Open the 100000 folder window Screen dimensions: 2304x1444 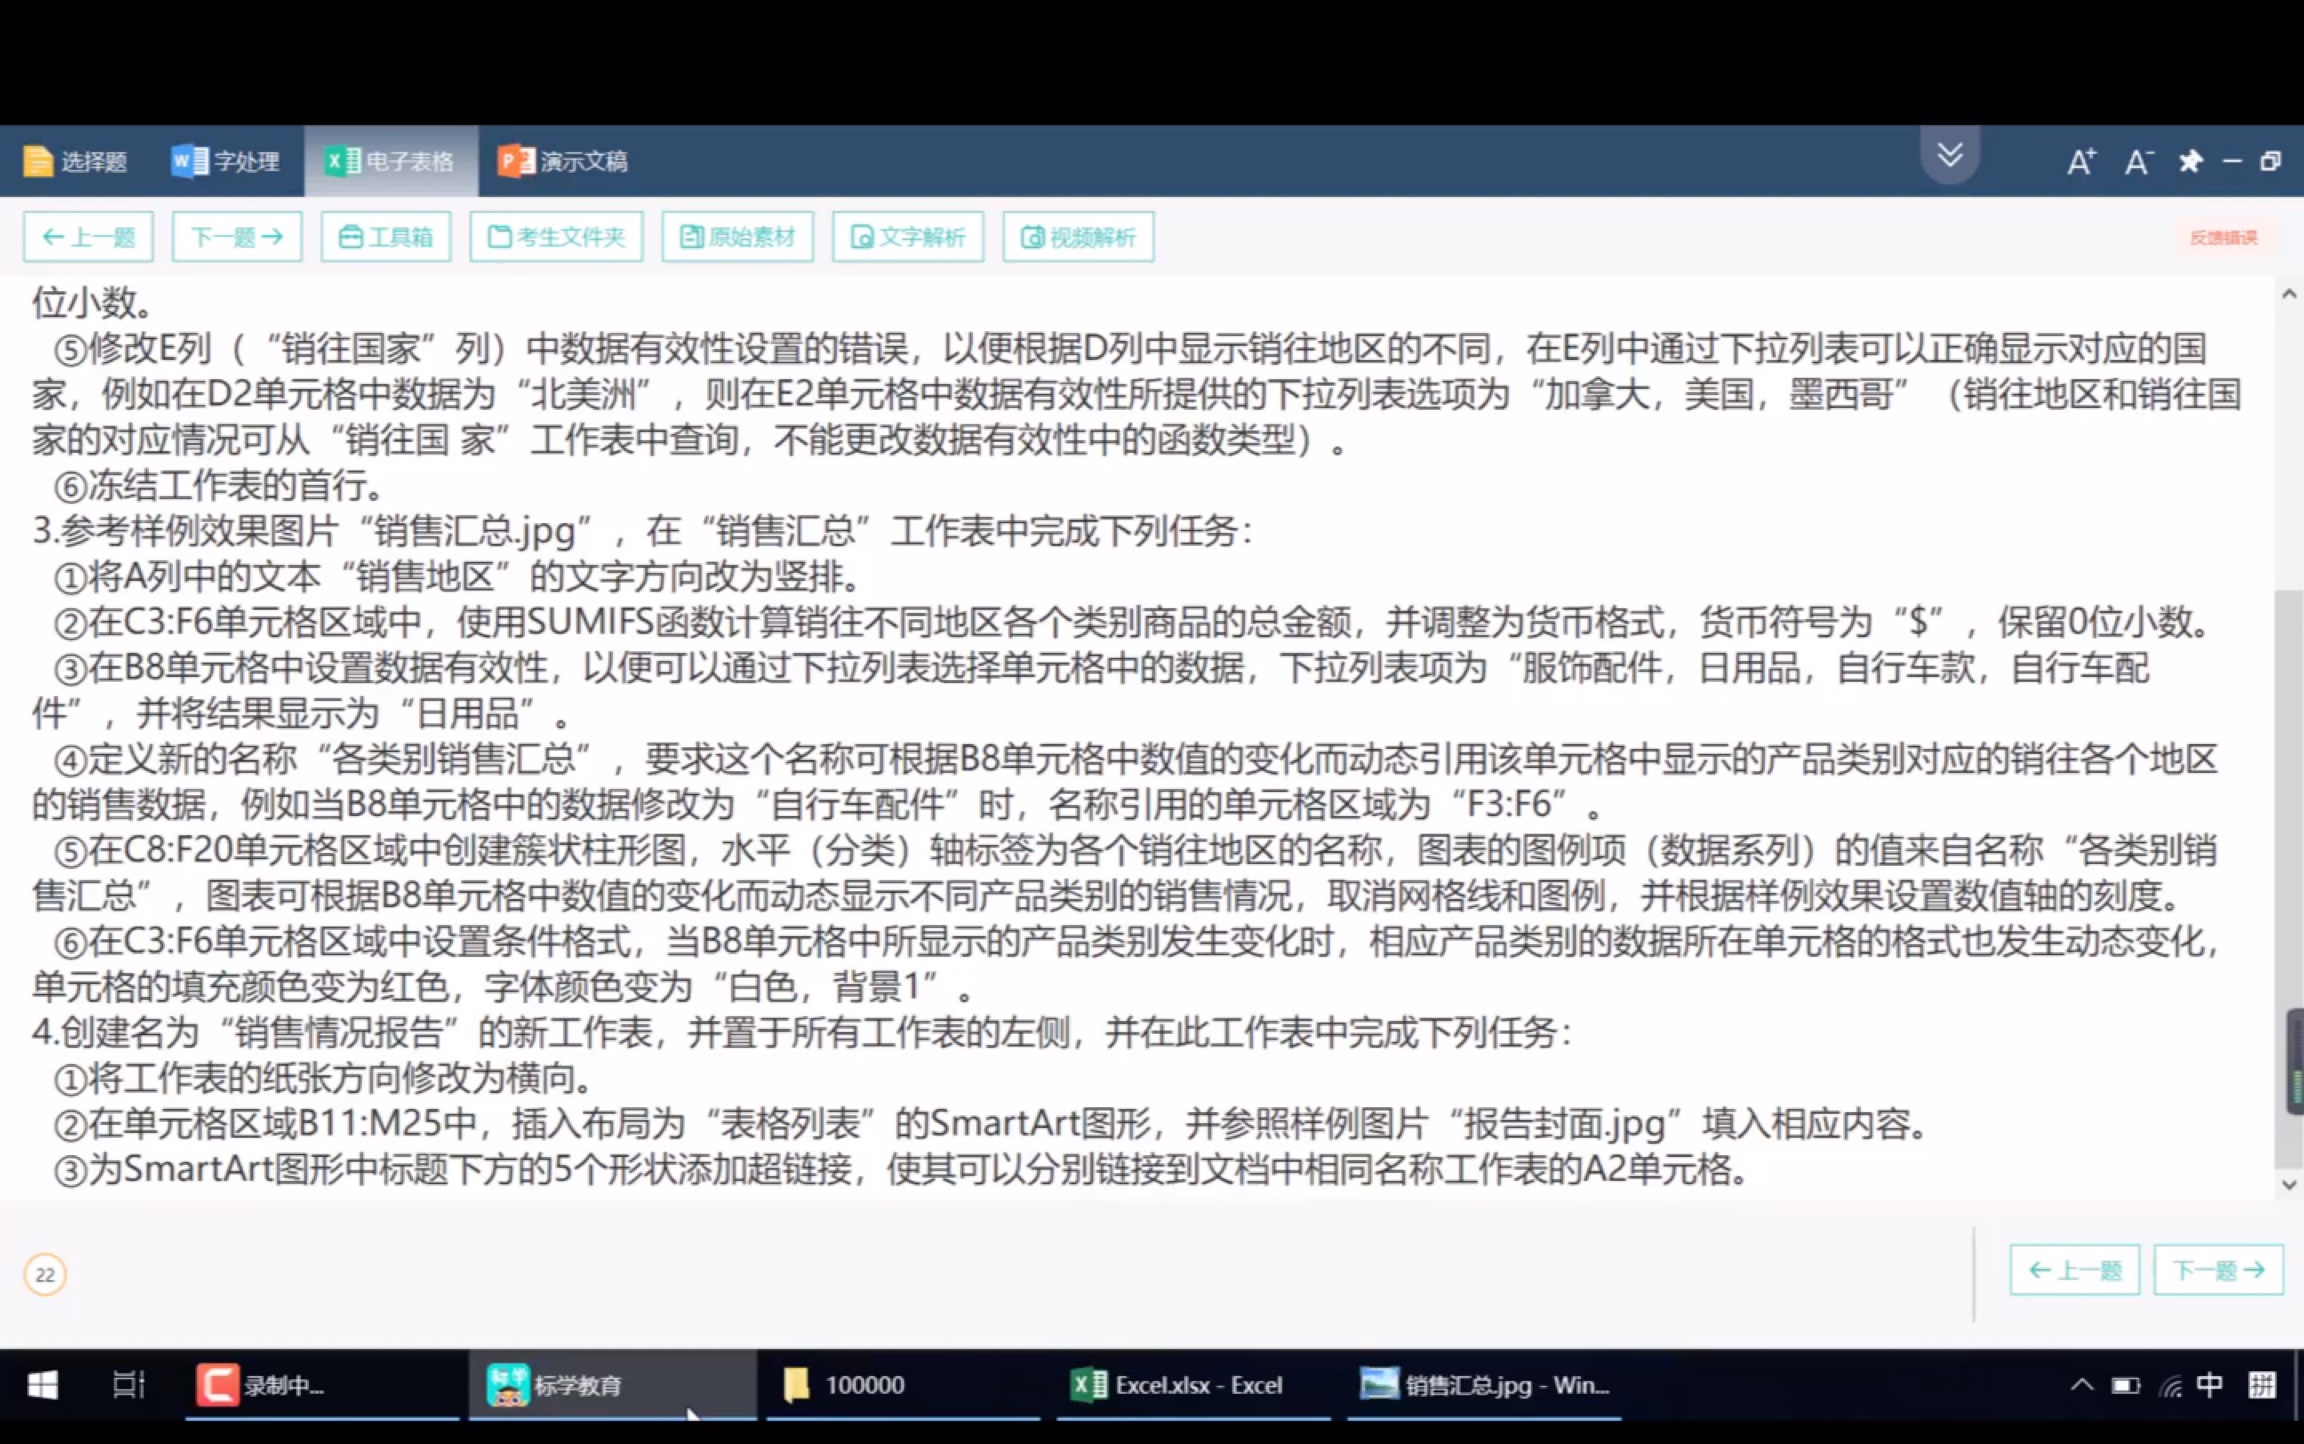coord(902,1385)
